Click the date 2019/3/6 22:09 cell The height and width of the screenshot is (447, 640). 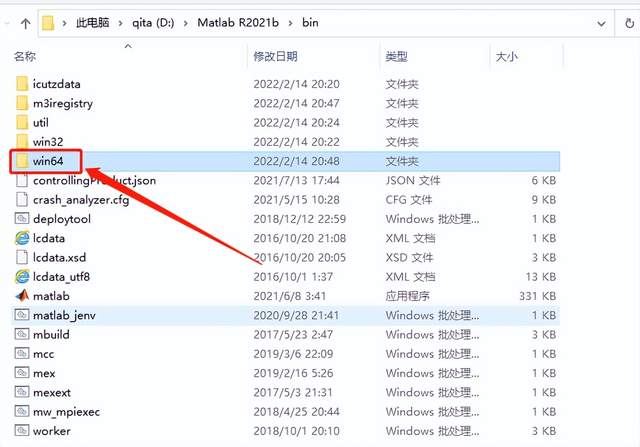click(x=293, y=354)
